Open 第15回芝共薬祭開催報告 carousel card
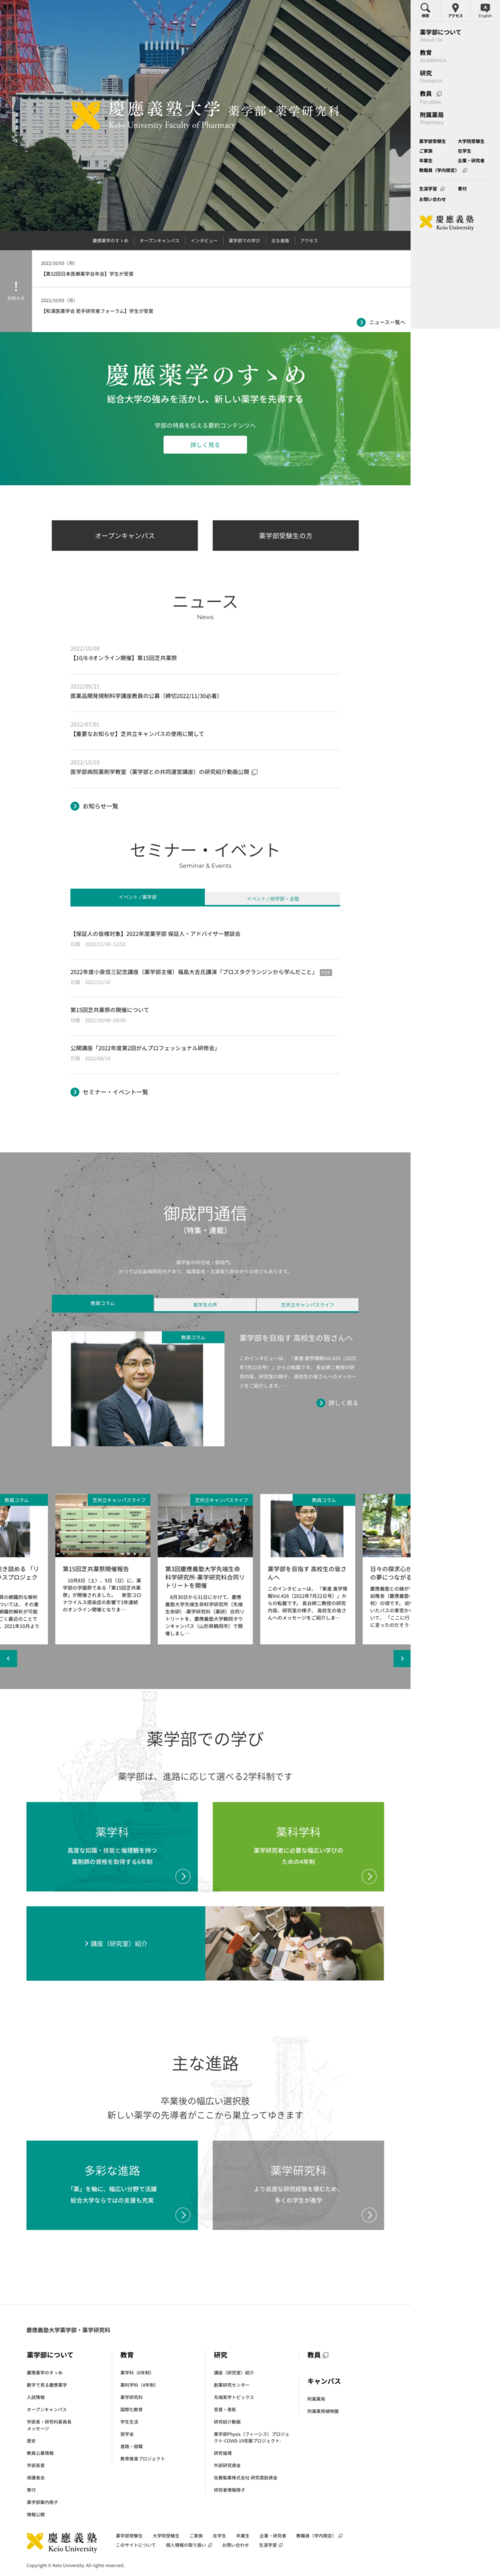The image size is (500, 2576). click(102, 1569)
